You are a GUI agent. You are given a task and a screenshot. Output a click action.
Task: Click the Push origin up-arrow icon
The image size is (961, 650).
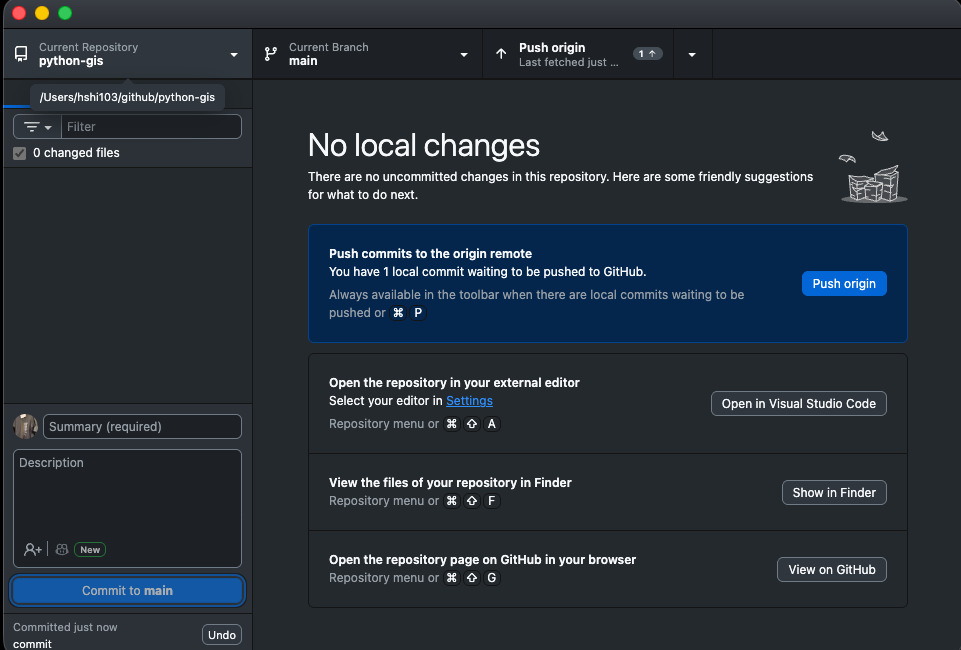coord(501,54)
